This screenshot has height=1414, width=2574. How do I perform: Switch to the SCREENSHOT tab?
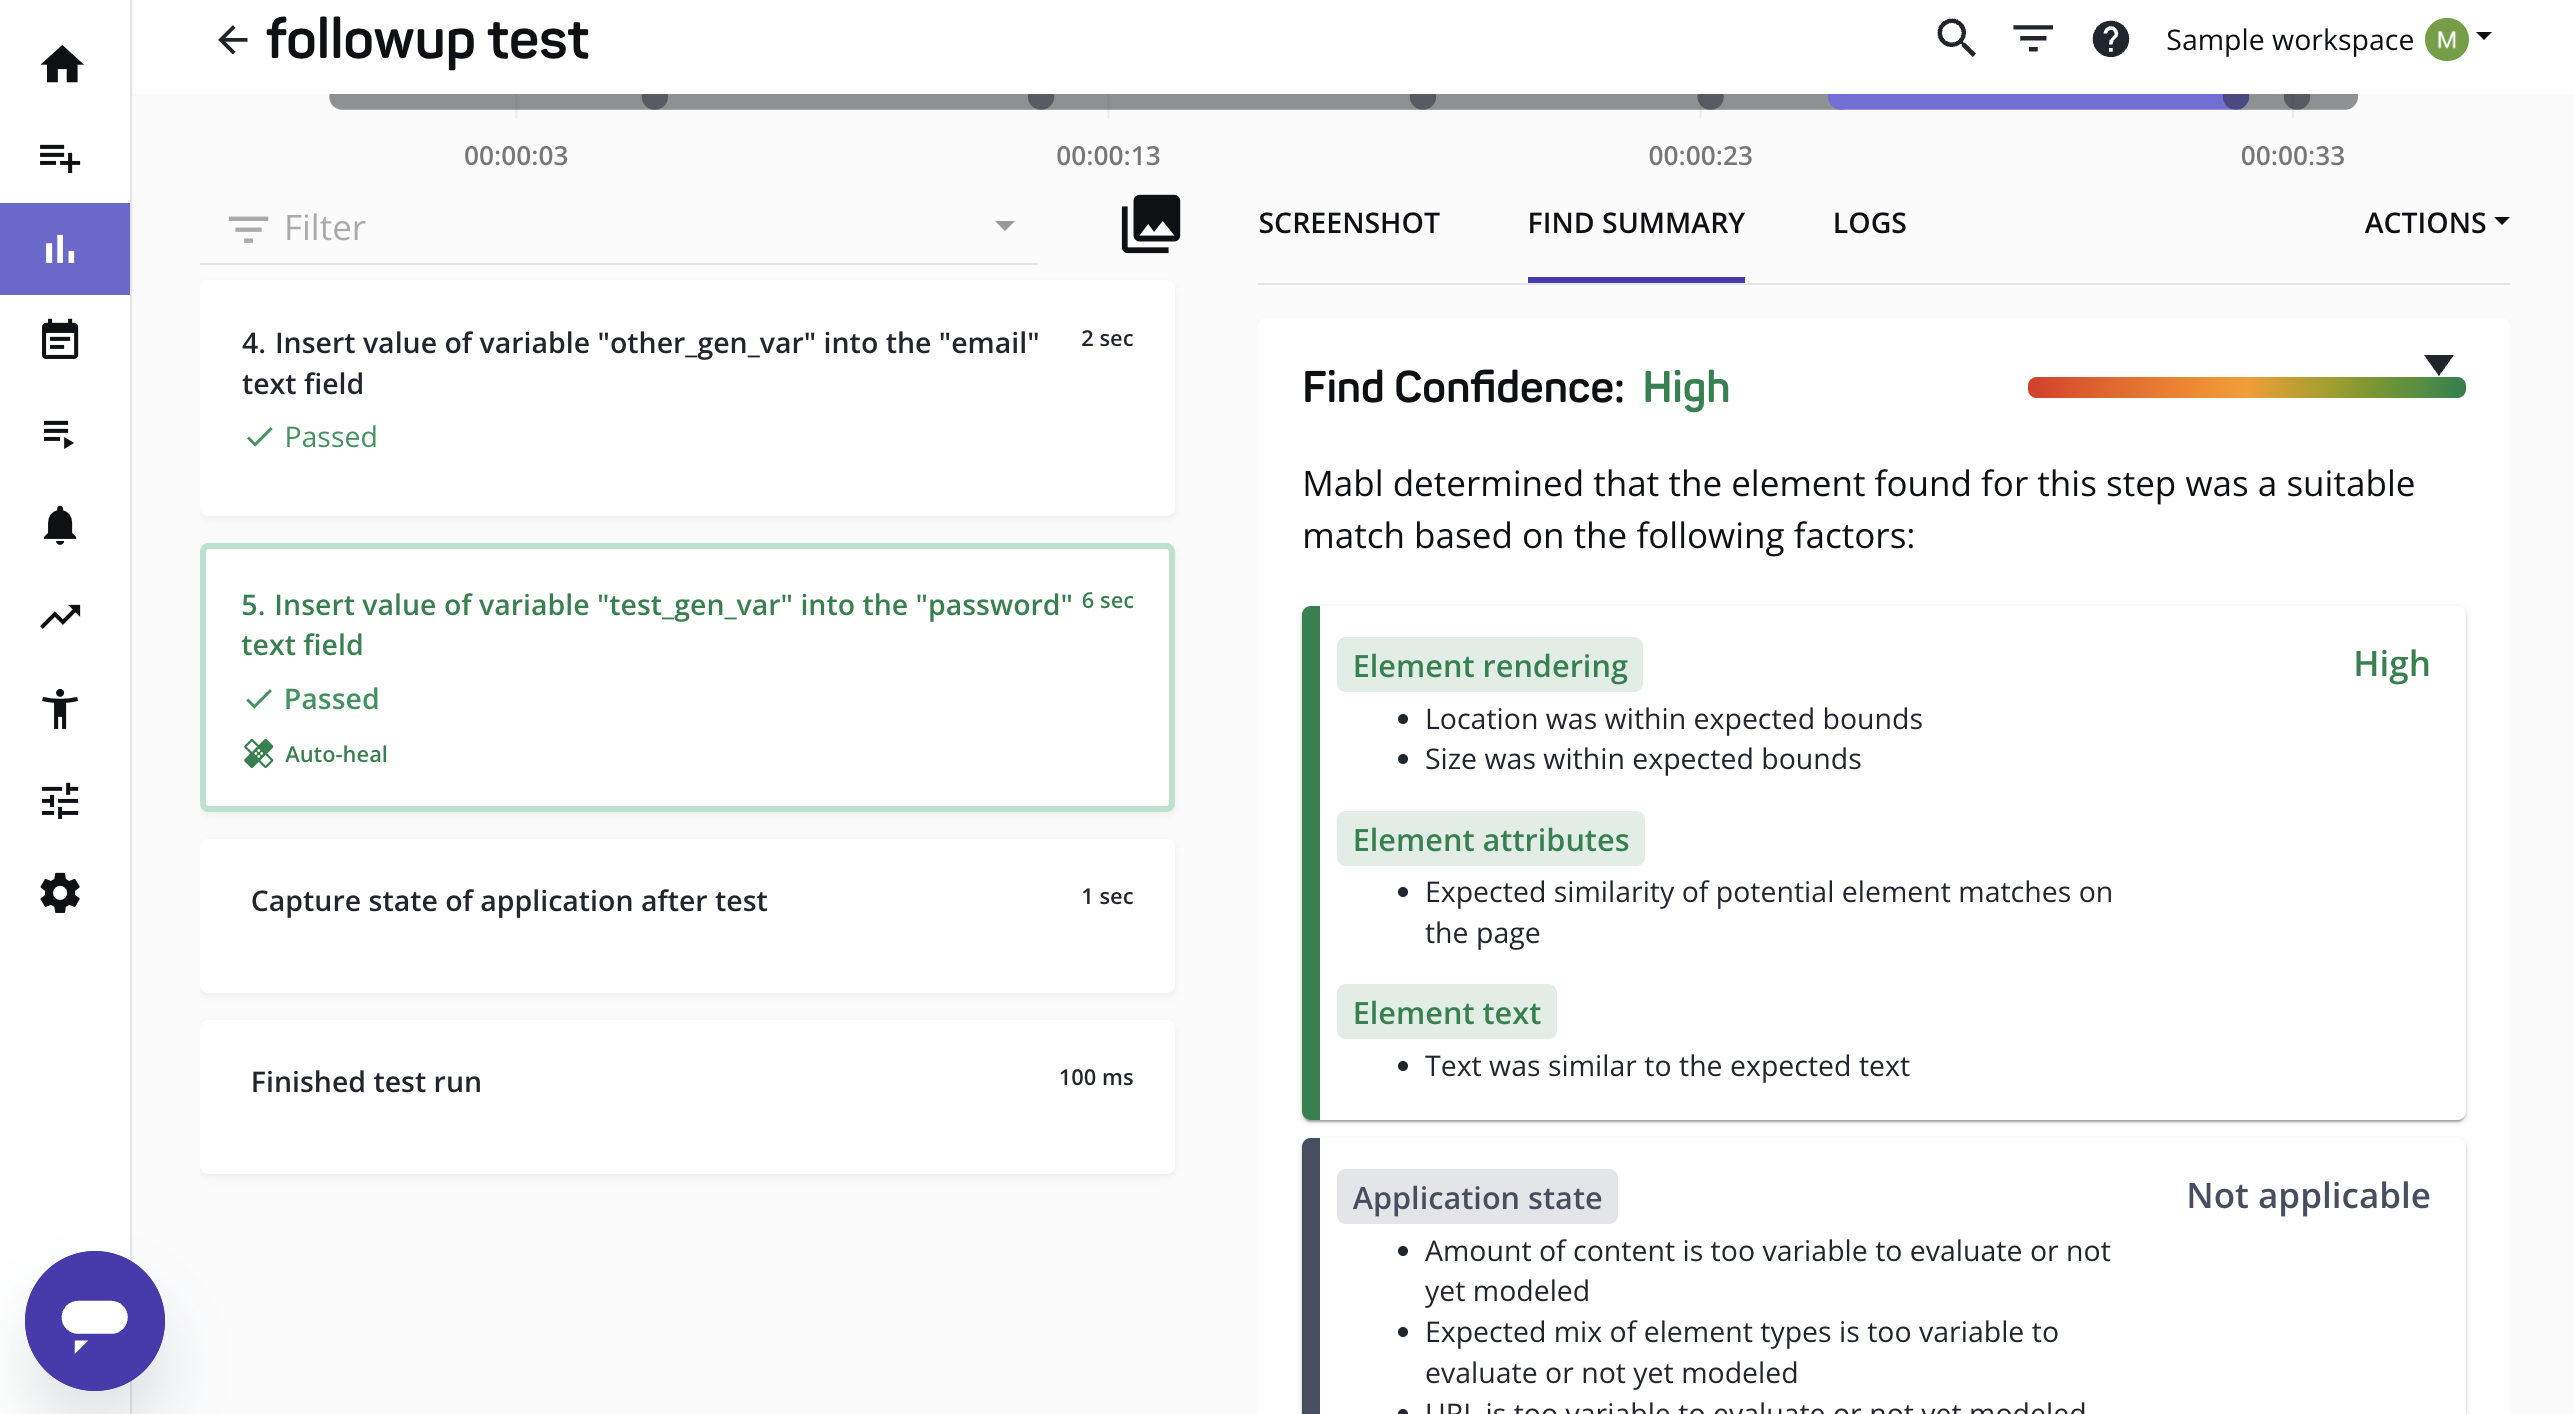tap(1348, 223)
